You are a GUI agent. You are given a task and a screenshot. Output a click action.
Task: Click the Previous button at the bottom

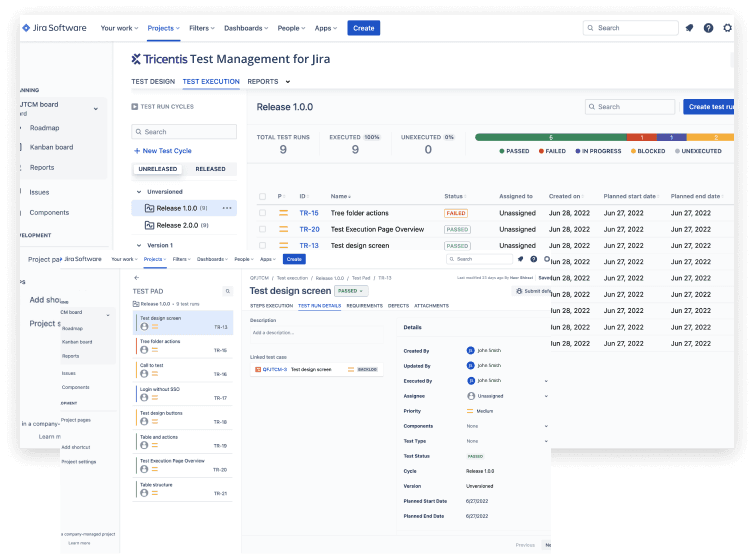point(525,545)
